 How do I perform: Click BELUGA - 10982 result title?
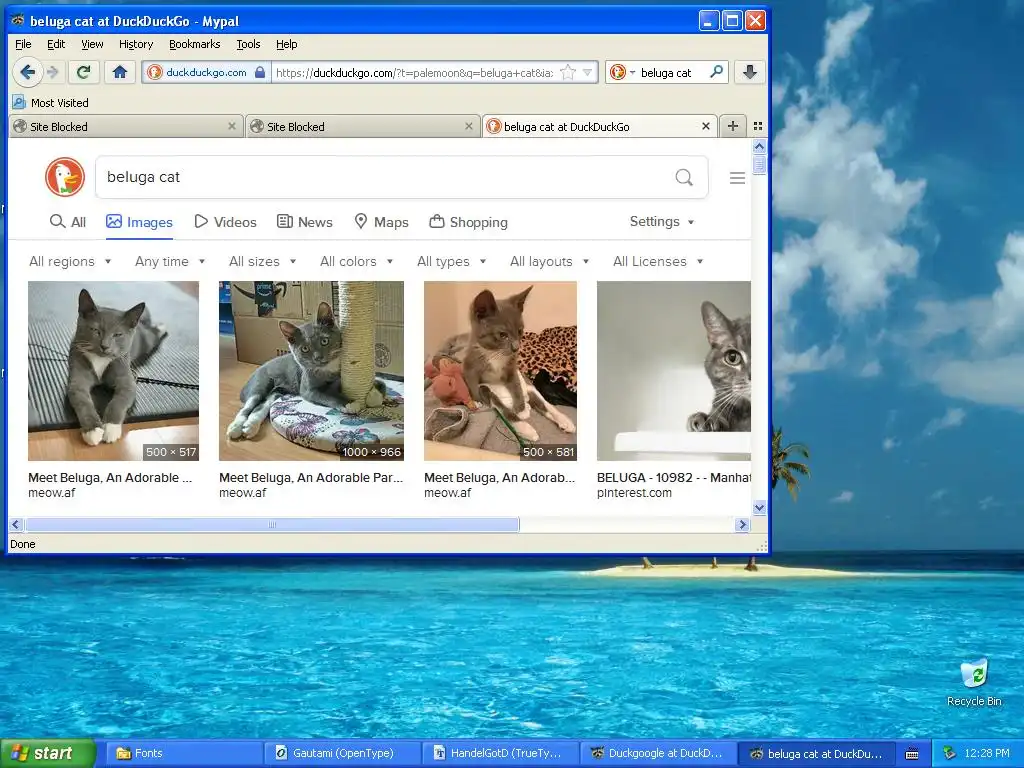(674, 477)
